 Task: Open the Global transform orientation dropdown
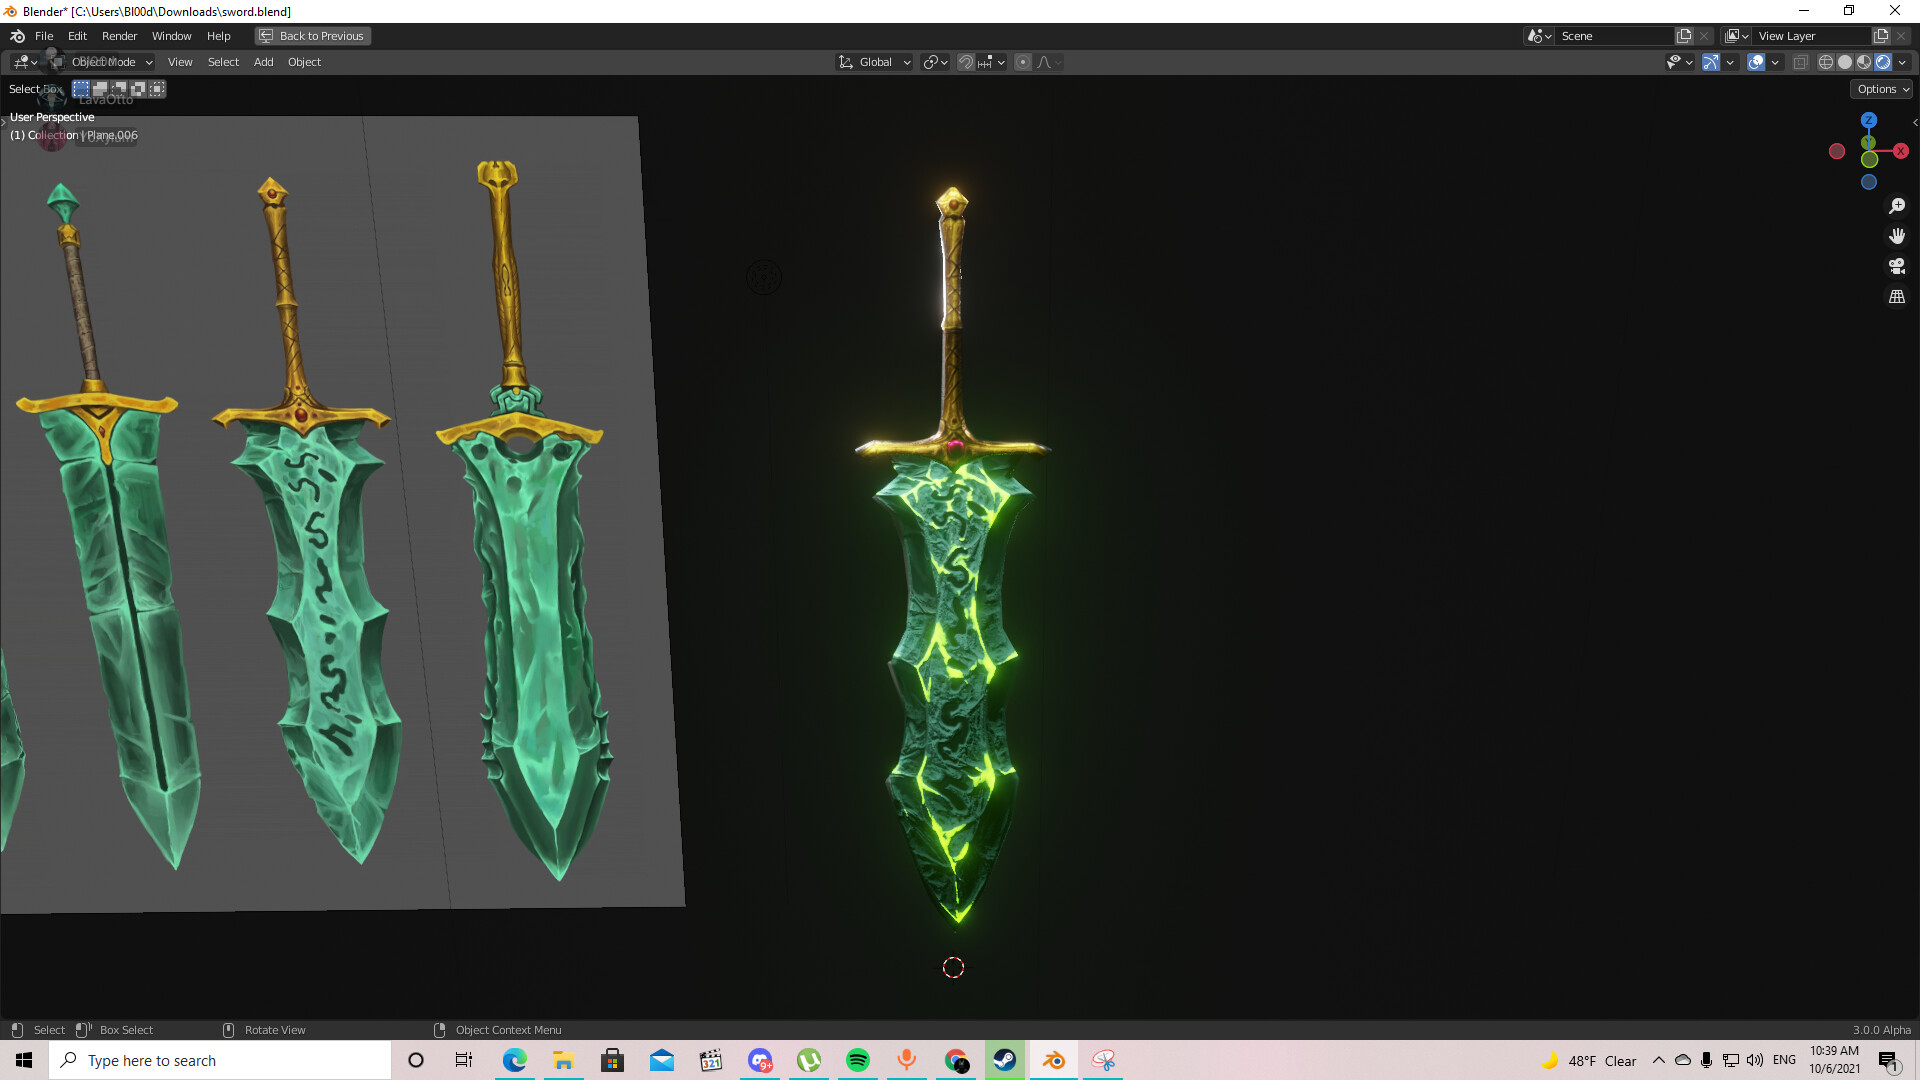click(x=873, y=61)
